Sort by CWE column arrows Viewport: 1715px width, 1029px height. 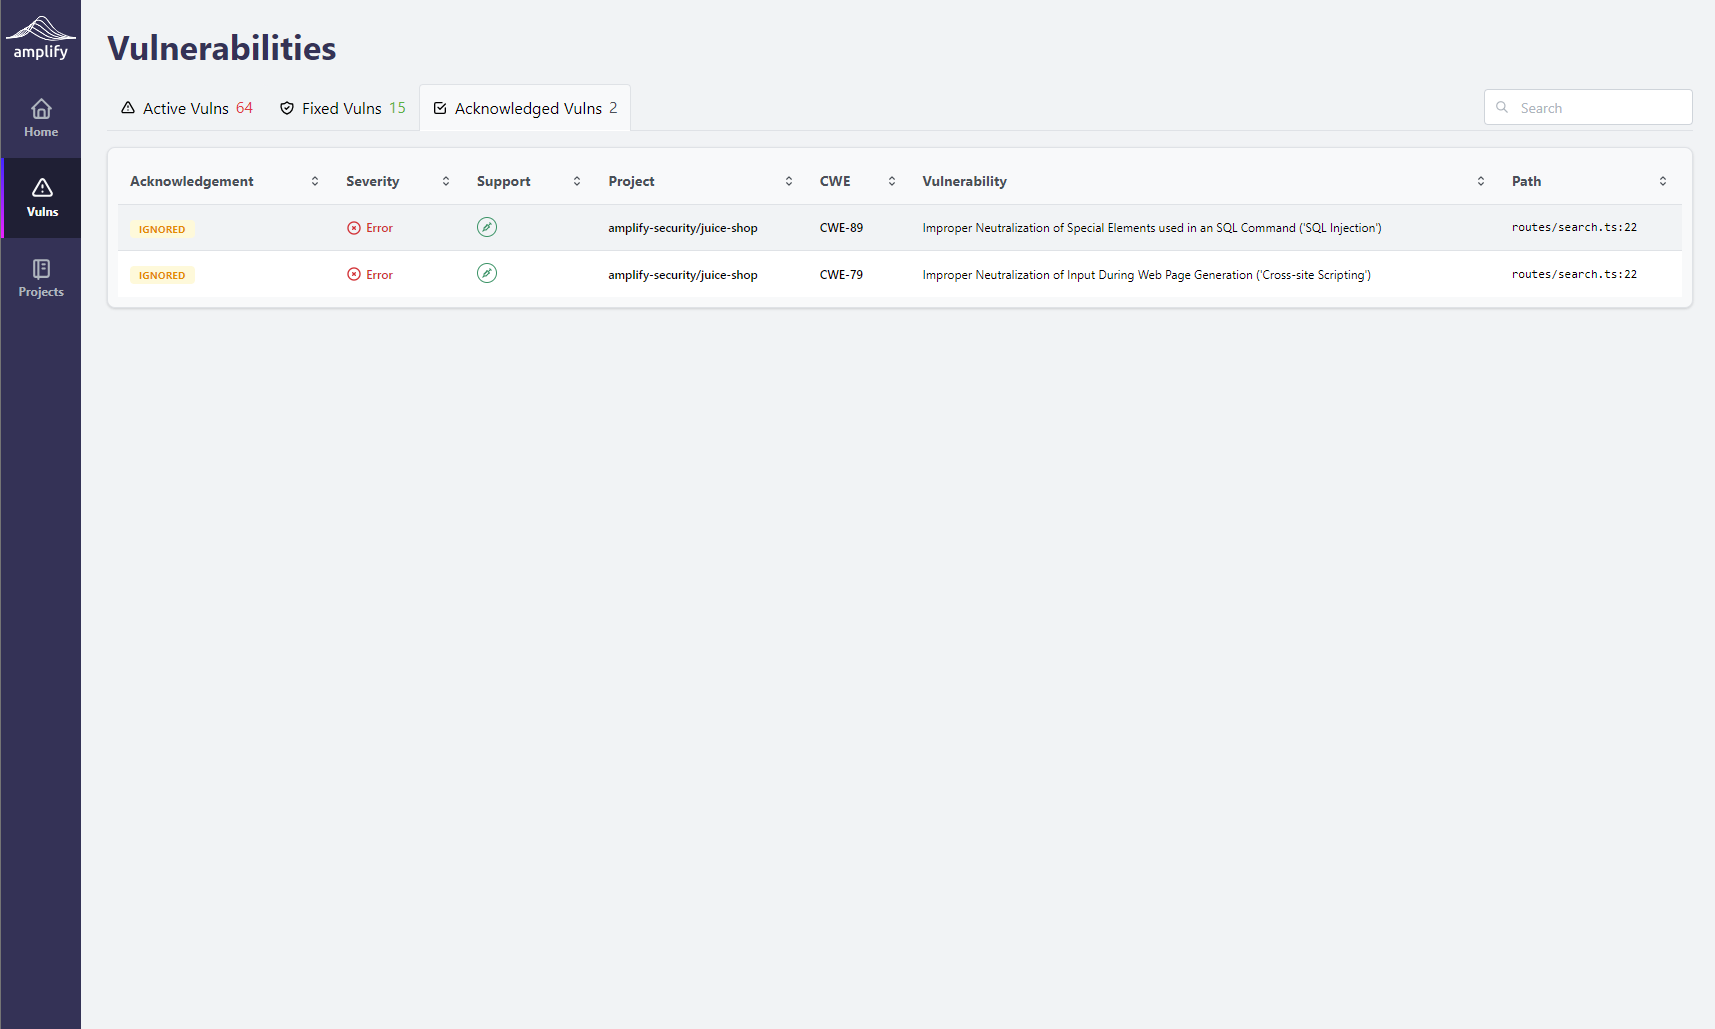coord(892,181)
